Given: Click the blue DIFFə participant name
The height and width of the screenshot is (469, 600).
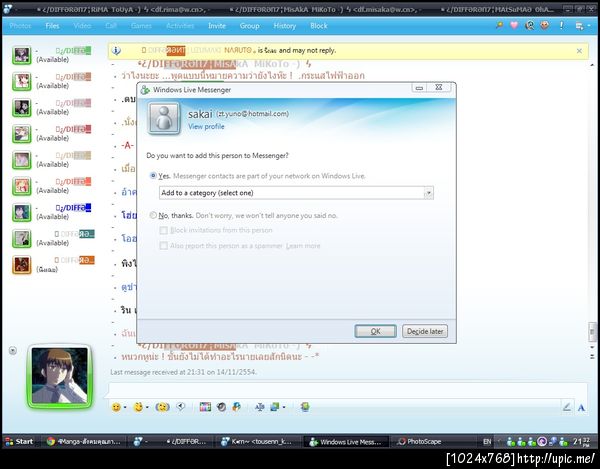Looking at the screenshot, I should coord(73,208).
